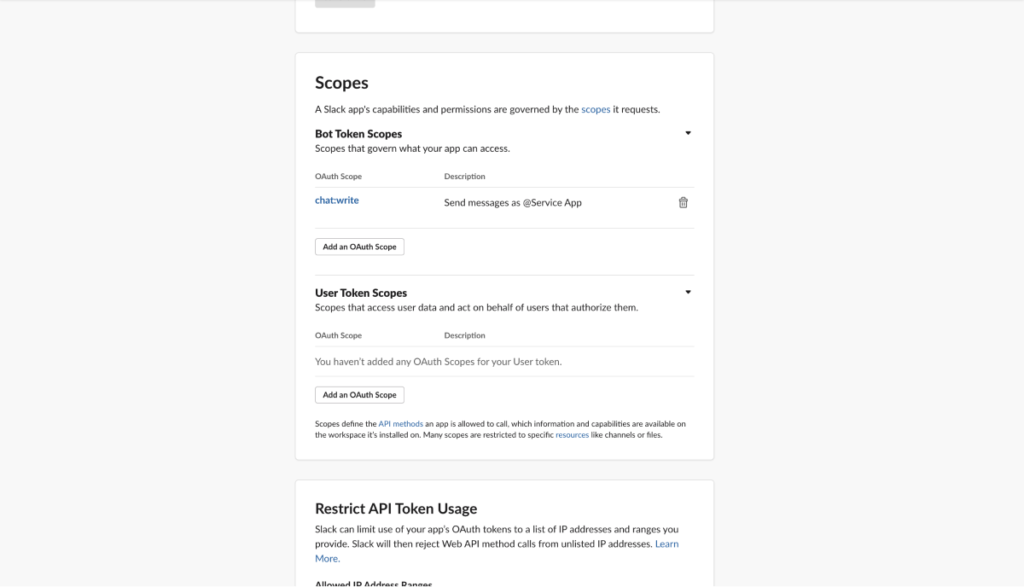The height and width of the screenshot is (587, 1024).
Task: Visit the "resources" link in the footnote
Action: (572, 435)
